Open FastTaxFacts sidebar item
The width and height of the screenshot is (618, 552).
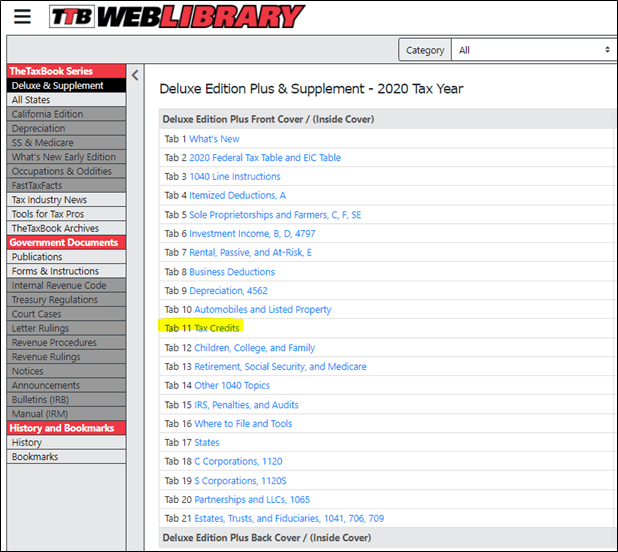pyautogui.click(x=66, y=185)
